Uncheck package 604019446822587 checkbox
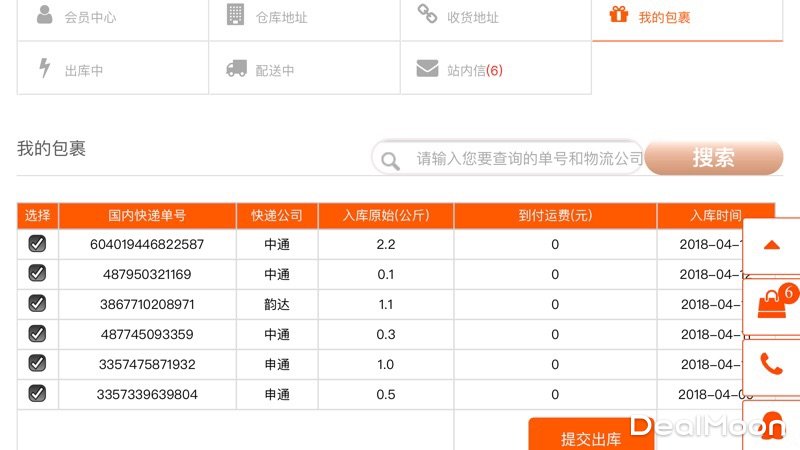800x450 pixels. [37, 244]
